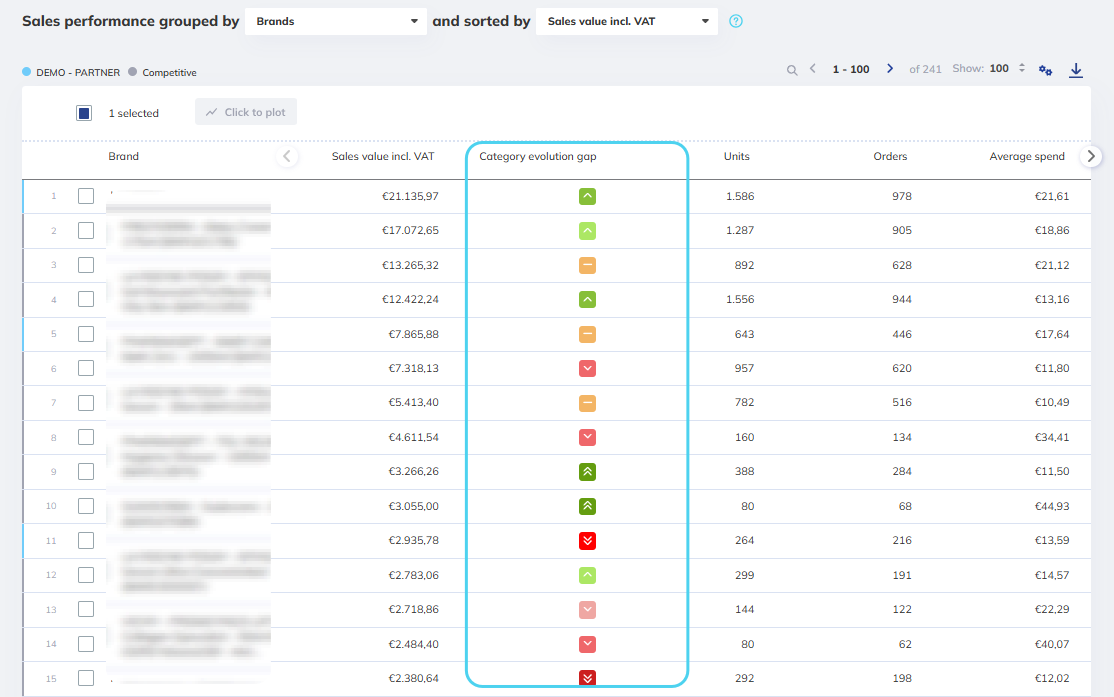The width and height of the screenshot is (1114, 697).
Task: Go to next page of results
Action: click(890, 69)
